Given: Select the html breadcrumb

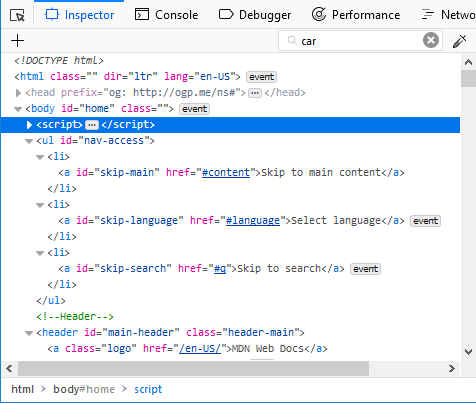Looking at the screenshot, I should click(x=22, y=389).
